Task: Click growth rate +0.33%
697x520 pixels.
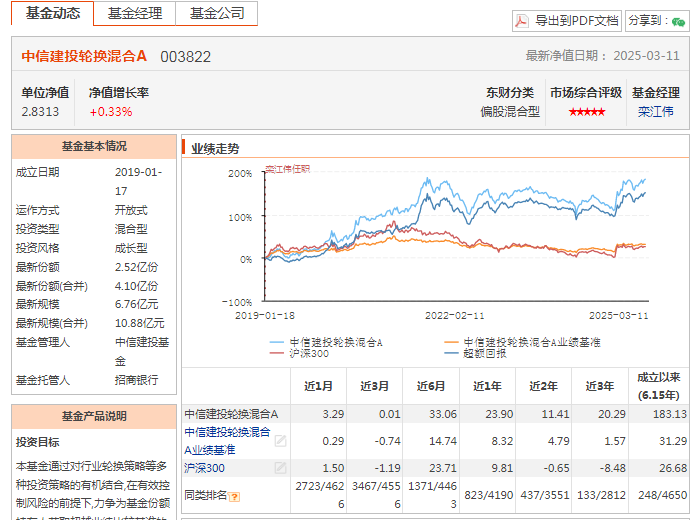Action: tap(111, 112)
